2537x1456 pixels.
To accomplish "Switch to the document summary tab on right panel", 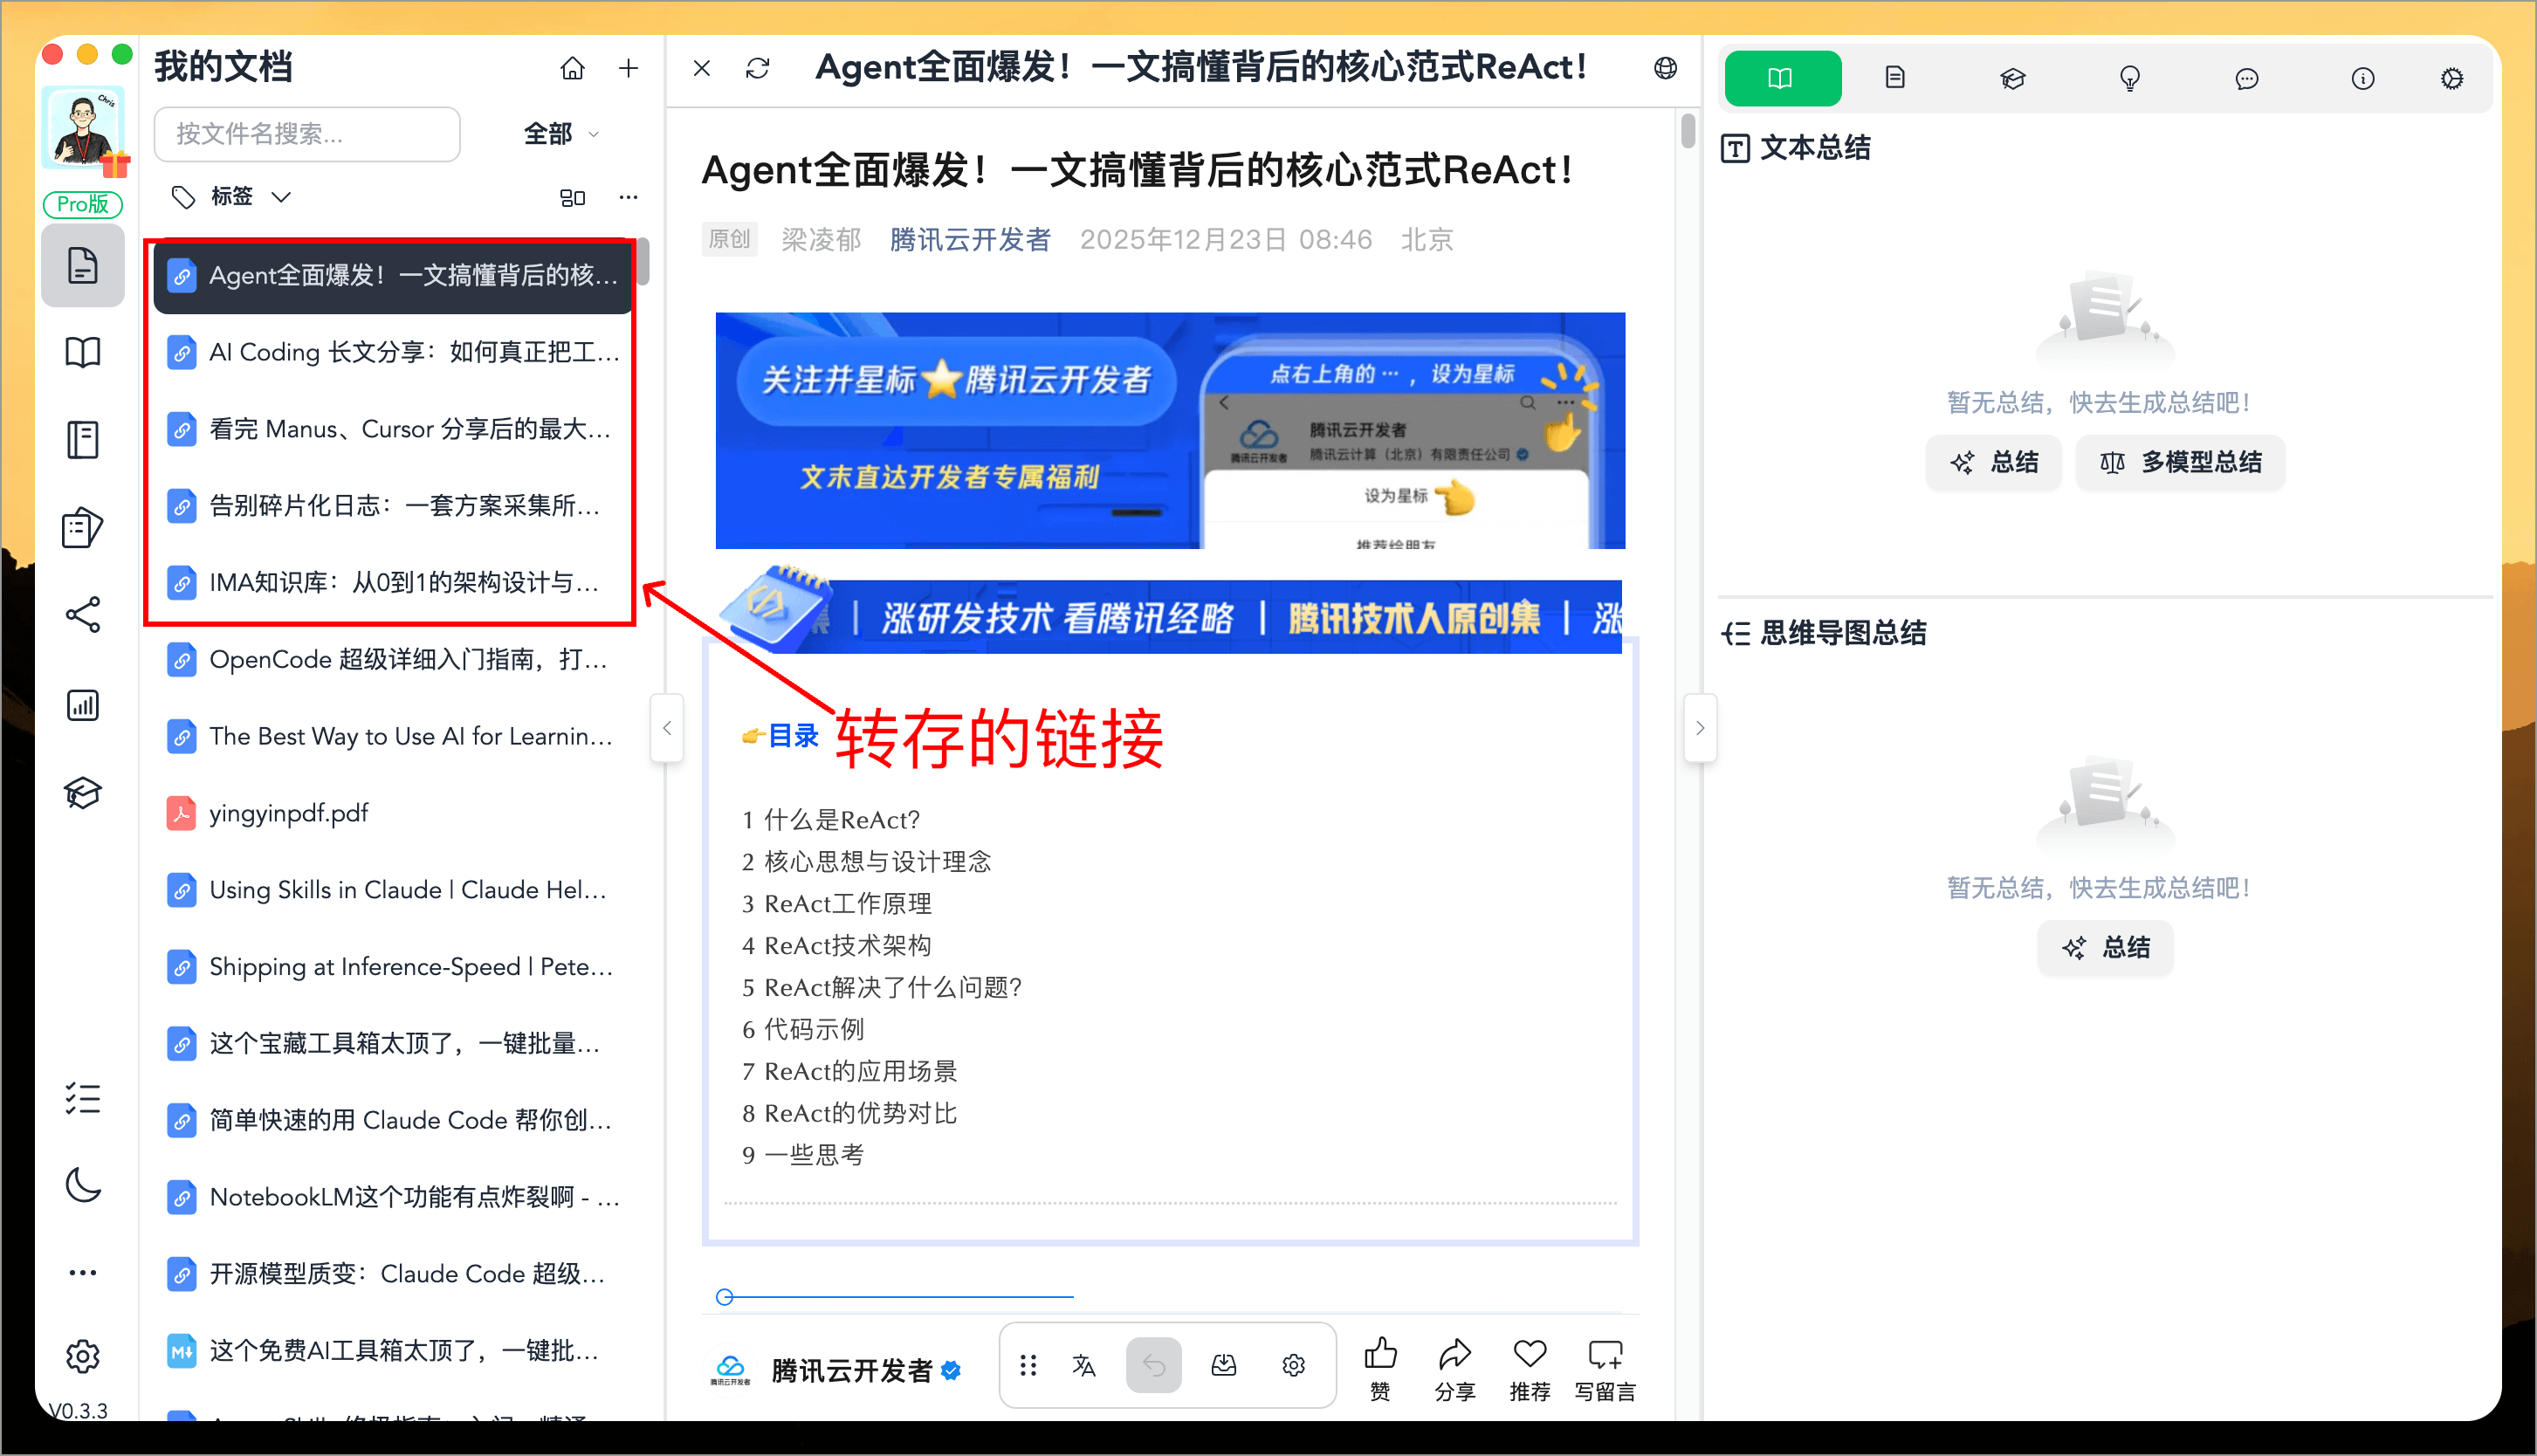I will click(x=1895, y=78).
